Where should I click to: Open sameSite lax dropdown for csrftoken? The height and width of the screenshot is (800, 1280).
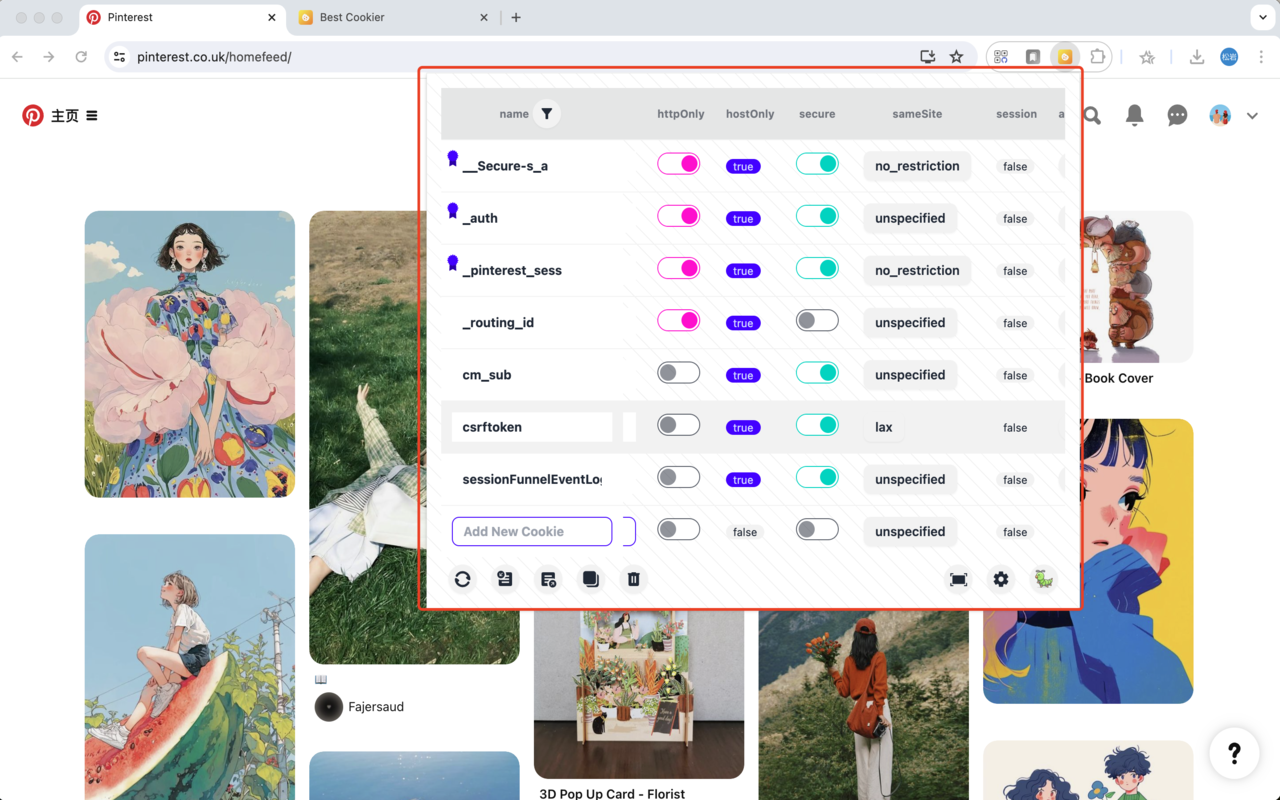coord(884,427)
